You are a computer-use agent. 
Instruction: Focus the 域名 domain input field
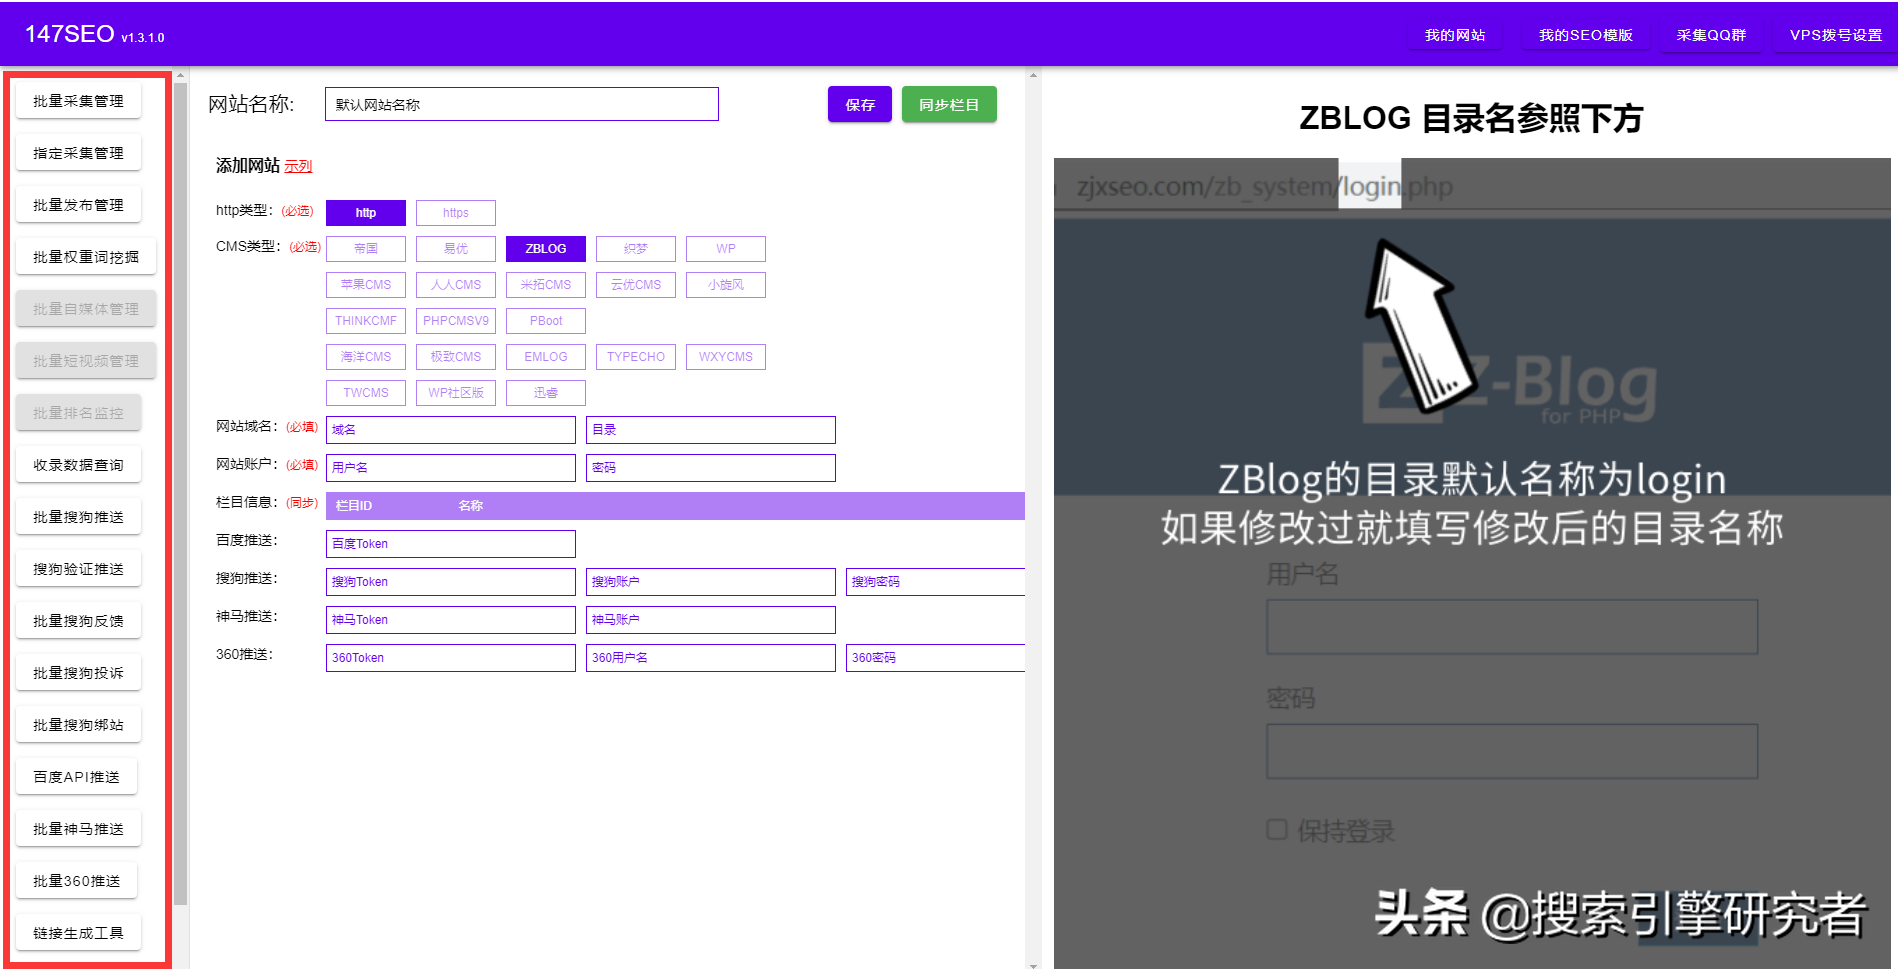tap(450, 430)
